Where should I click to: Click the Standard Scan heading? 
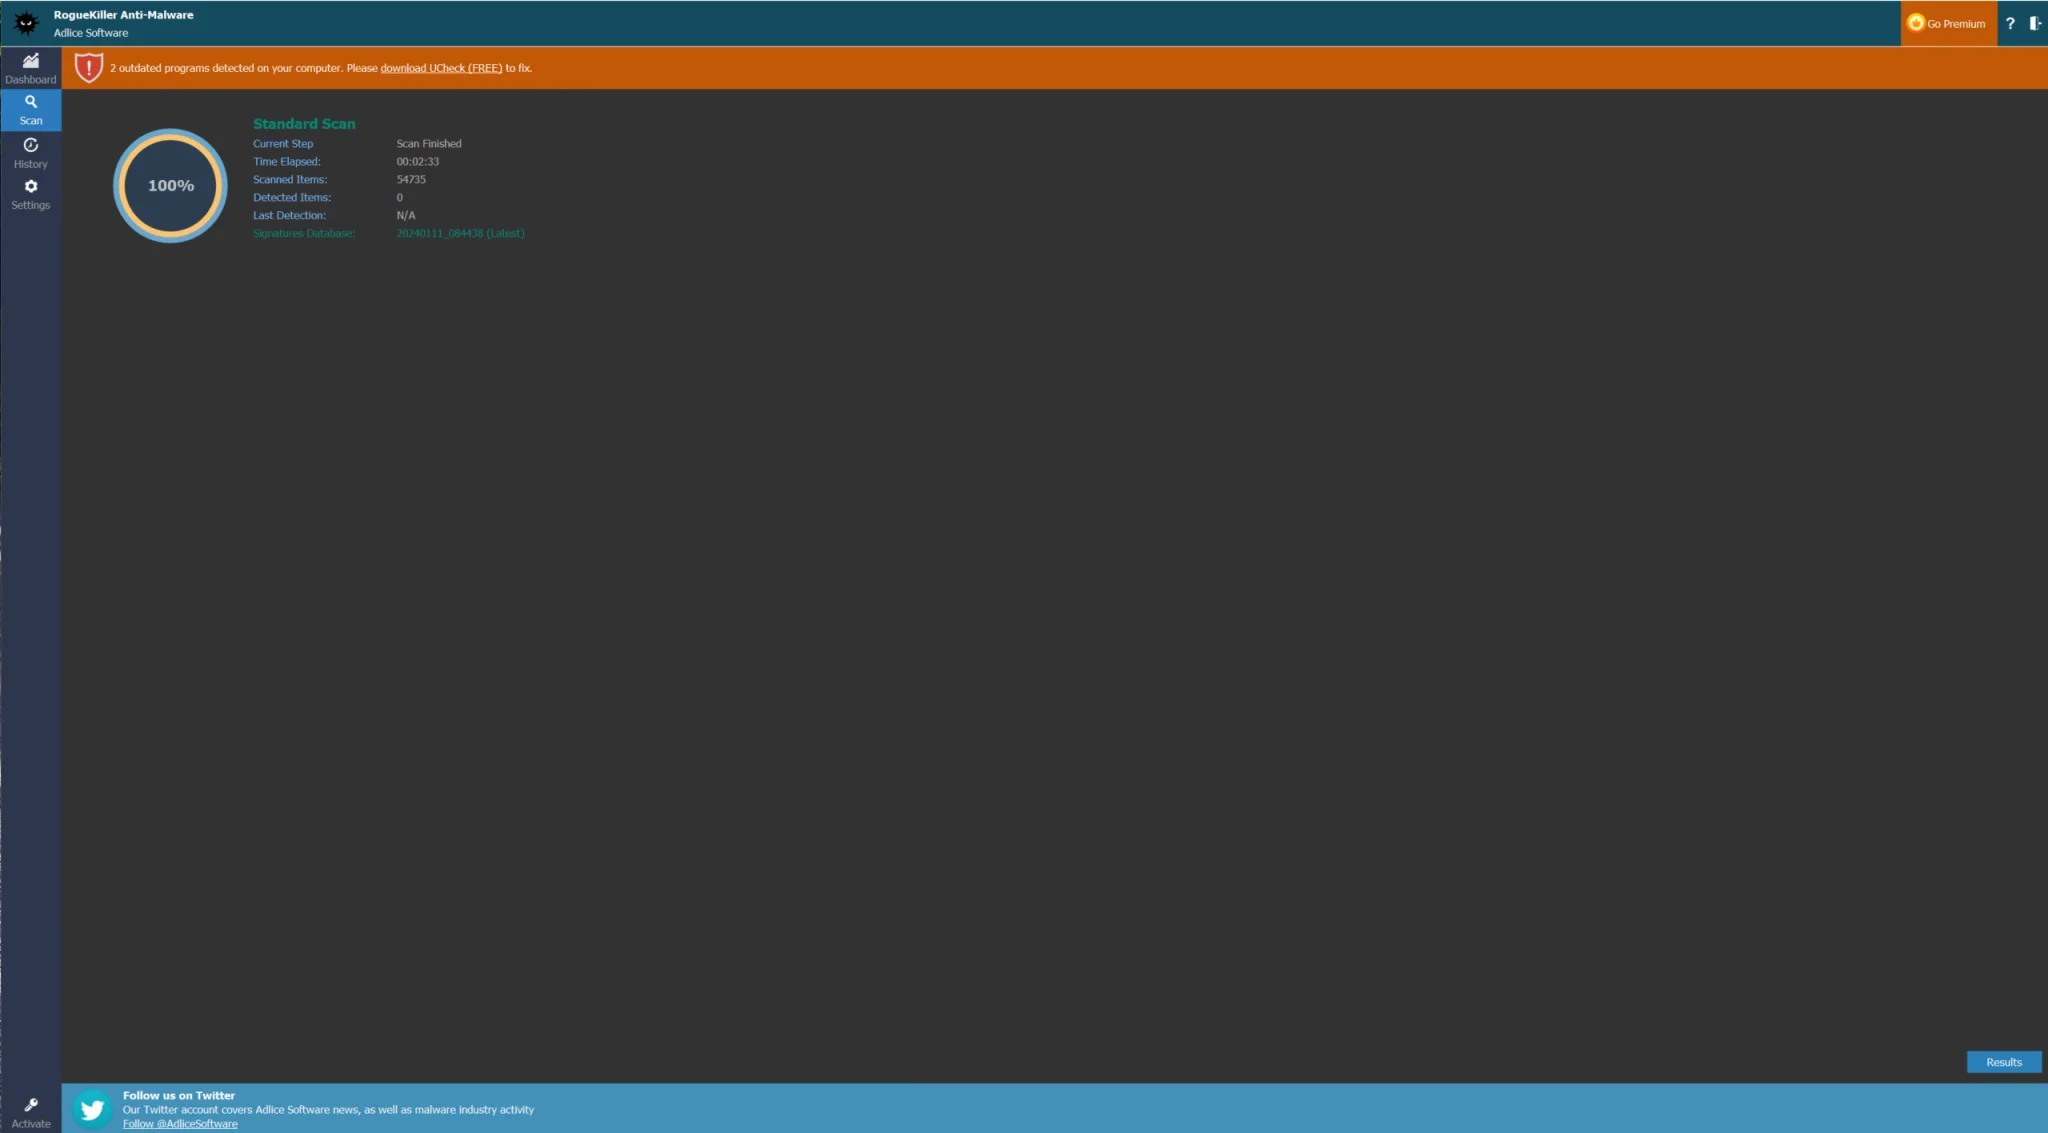304,124
